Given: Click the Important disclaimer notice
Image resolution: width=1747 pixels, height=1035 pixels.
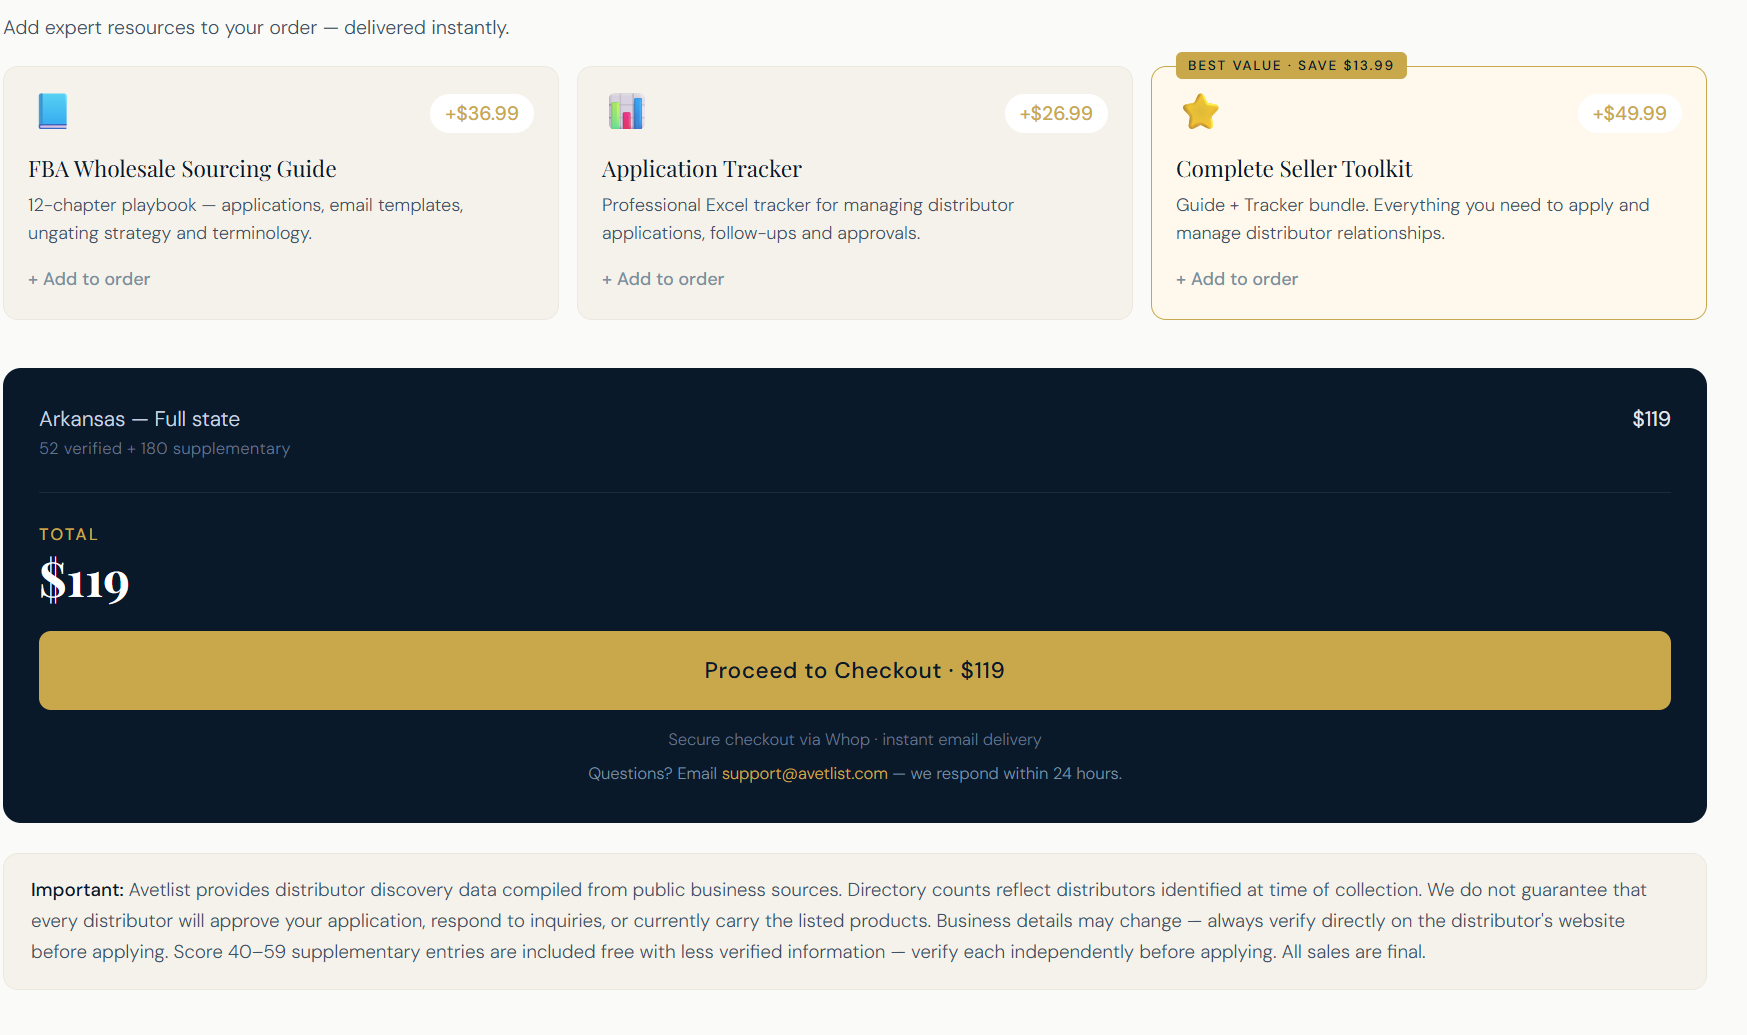Looking at the screenshot, I should pos(855,921).
